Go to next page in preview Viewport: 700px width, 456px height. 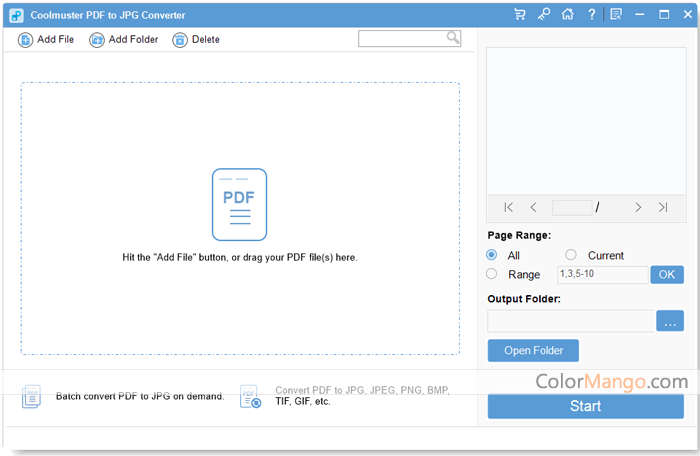coord(638,207)
